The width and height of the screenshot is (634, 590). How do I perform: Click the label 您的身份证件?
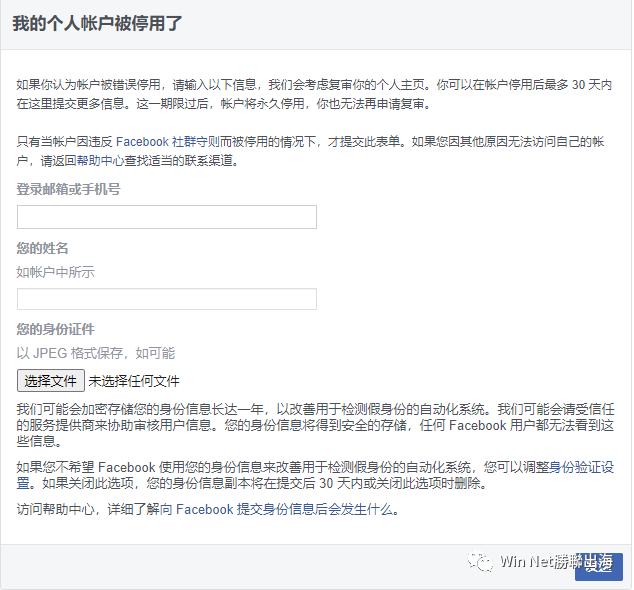(55, 329)
